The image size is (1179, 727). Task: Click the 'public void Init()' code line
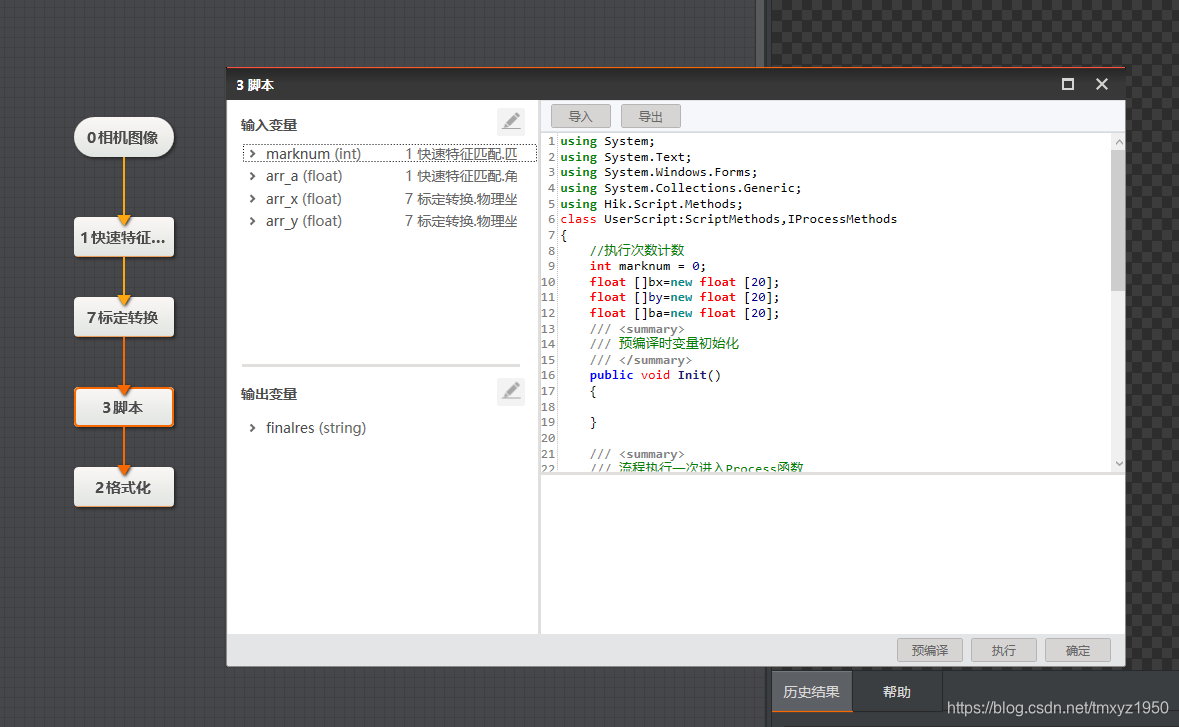point(655,375)
